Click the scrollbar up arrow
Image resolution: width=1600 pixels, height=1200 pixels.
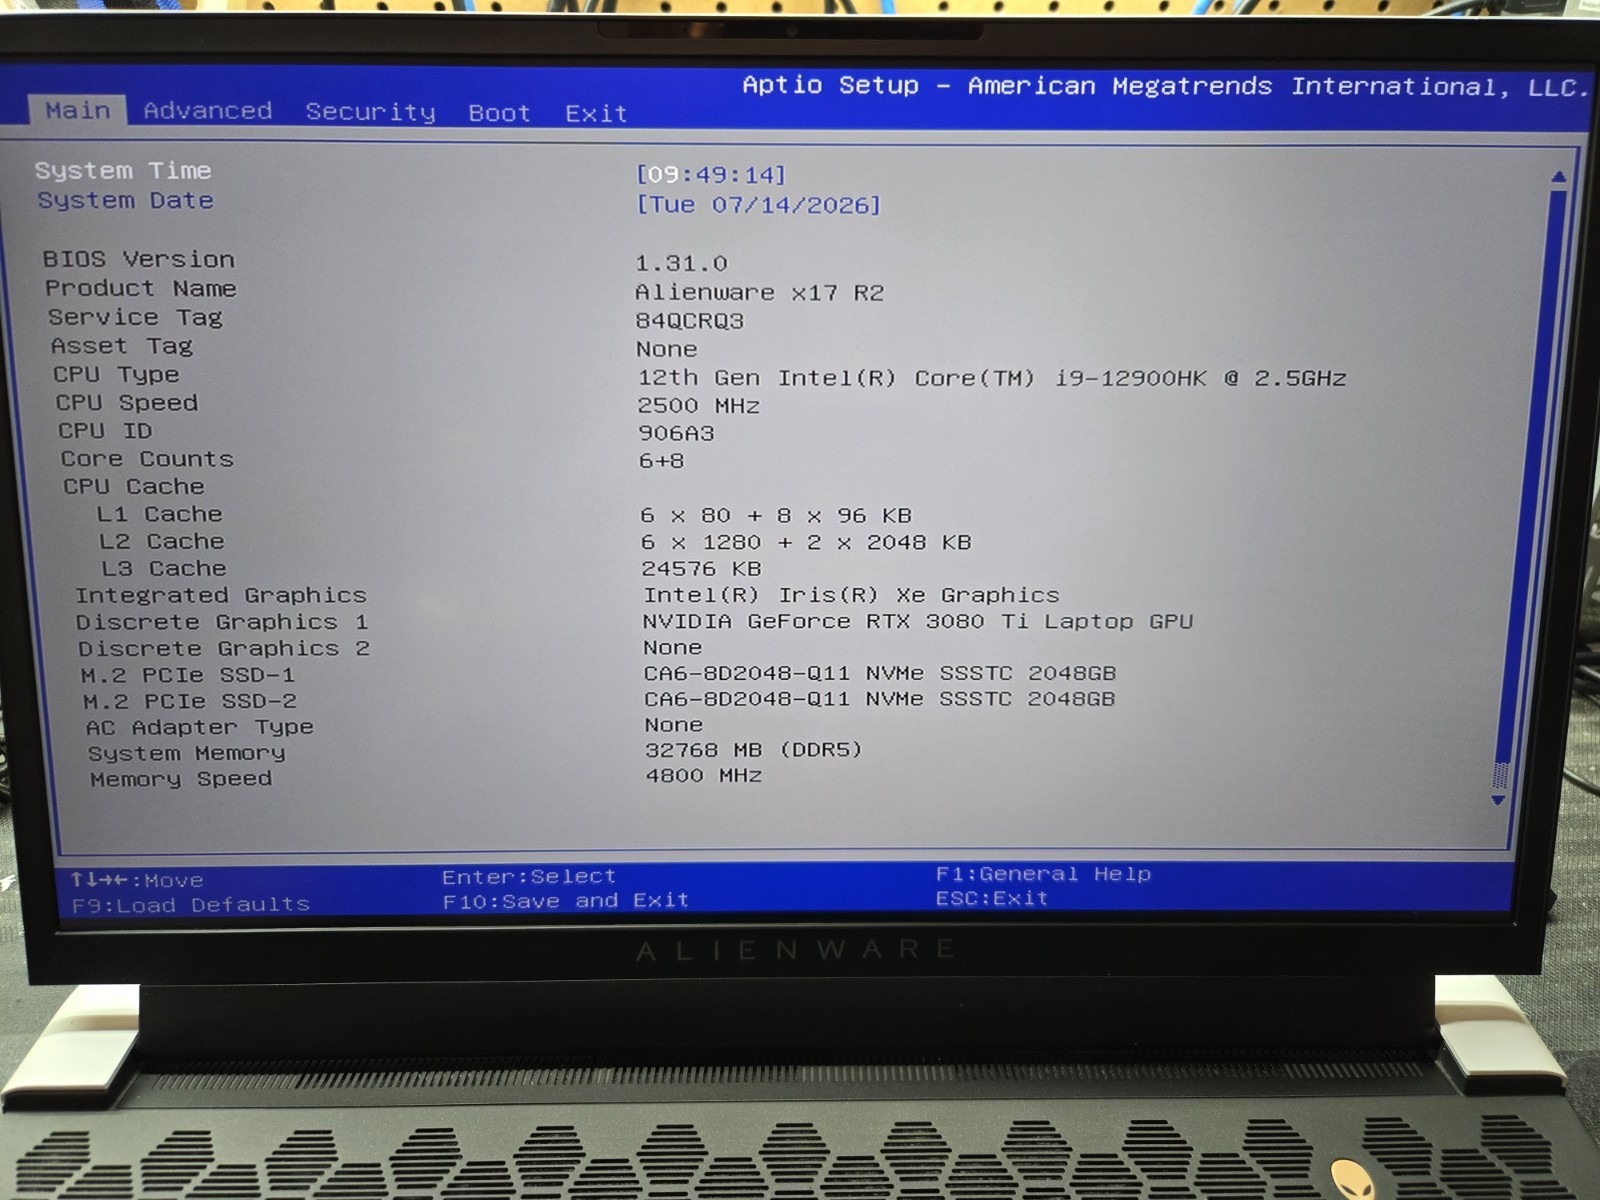(x=1558, y=176)
